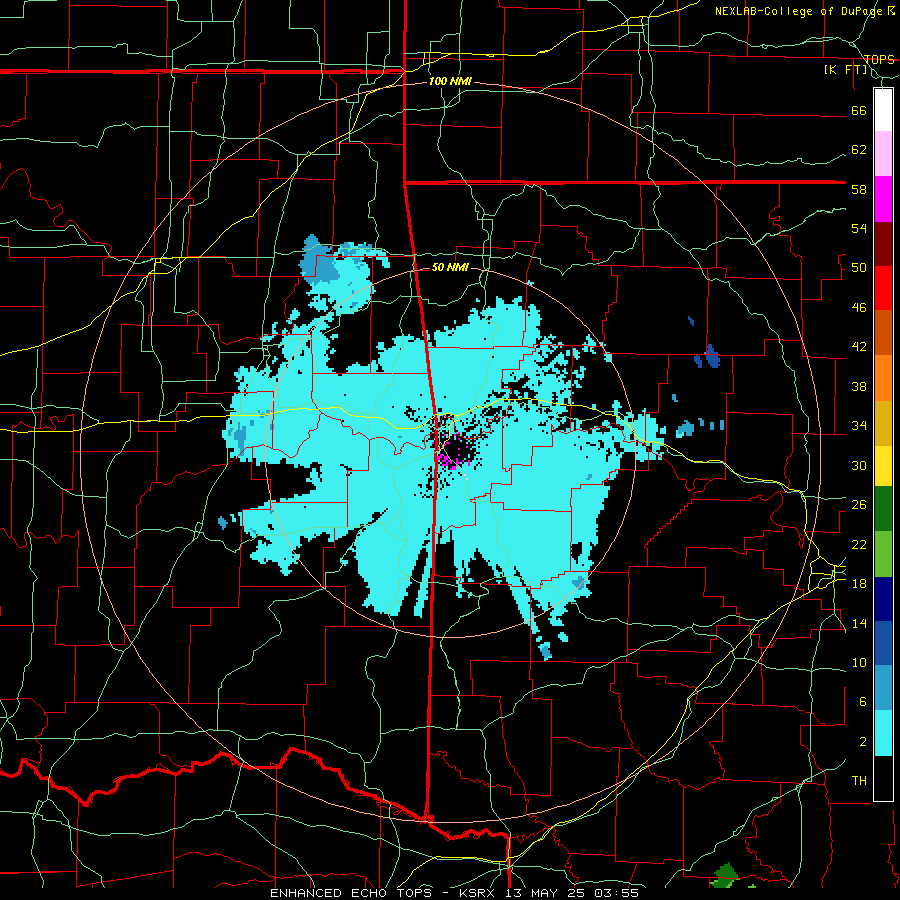The height and width of the screenshot is (900, 900).
Task: Click the '34' legend value
Action: [859, 426]
